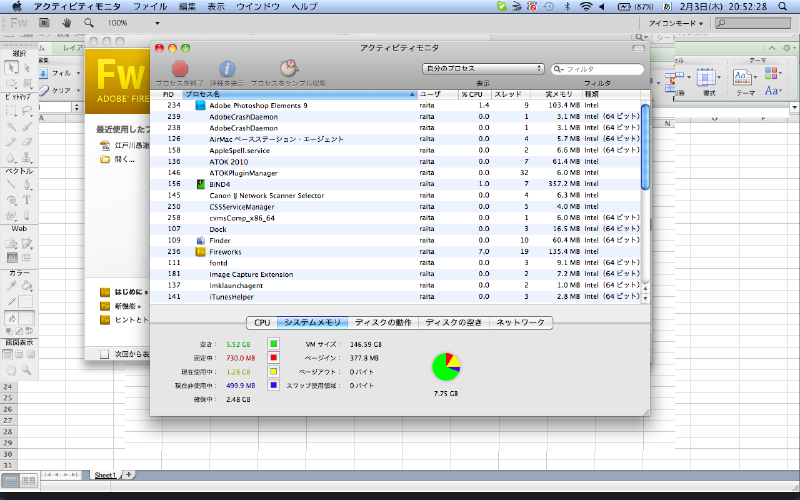Viewport: 800px width, 500px height.
Task: Expand the Excel formula bar dropdown arrow
Action: [x=794, y=107]
